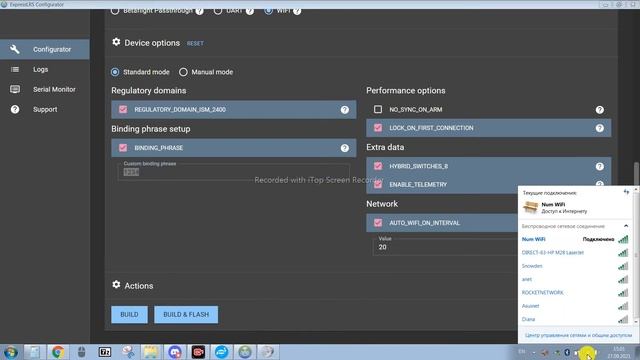The height and width of the screenshot is (360, 640).
Task: Click the Device options gear icon
Action: (x=116, y=42)
